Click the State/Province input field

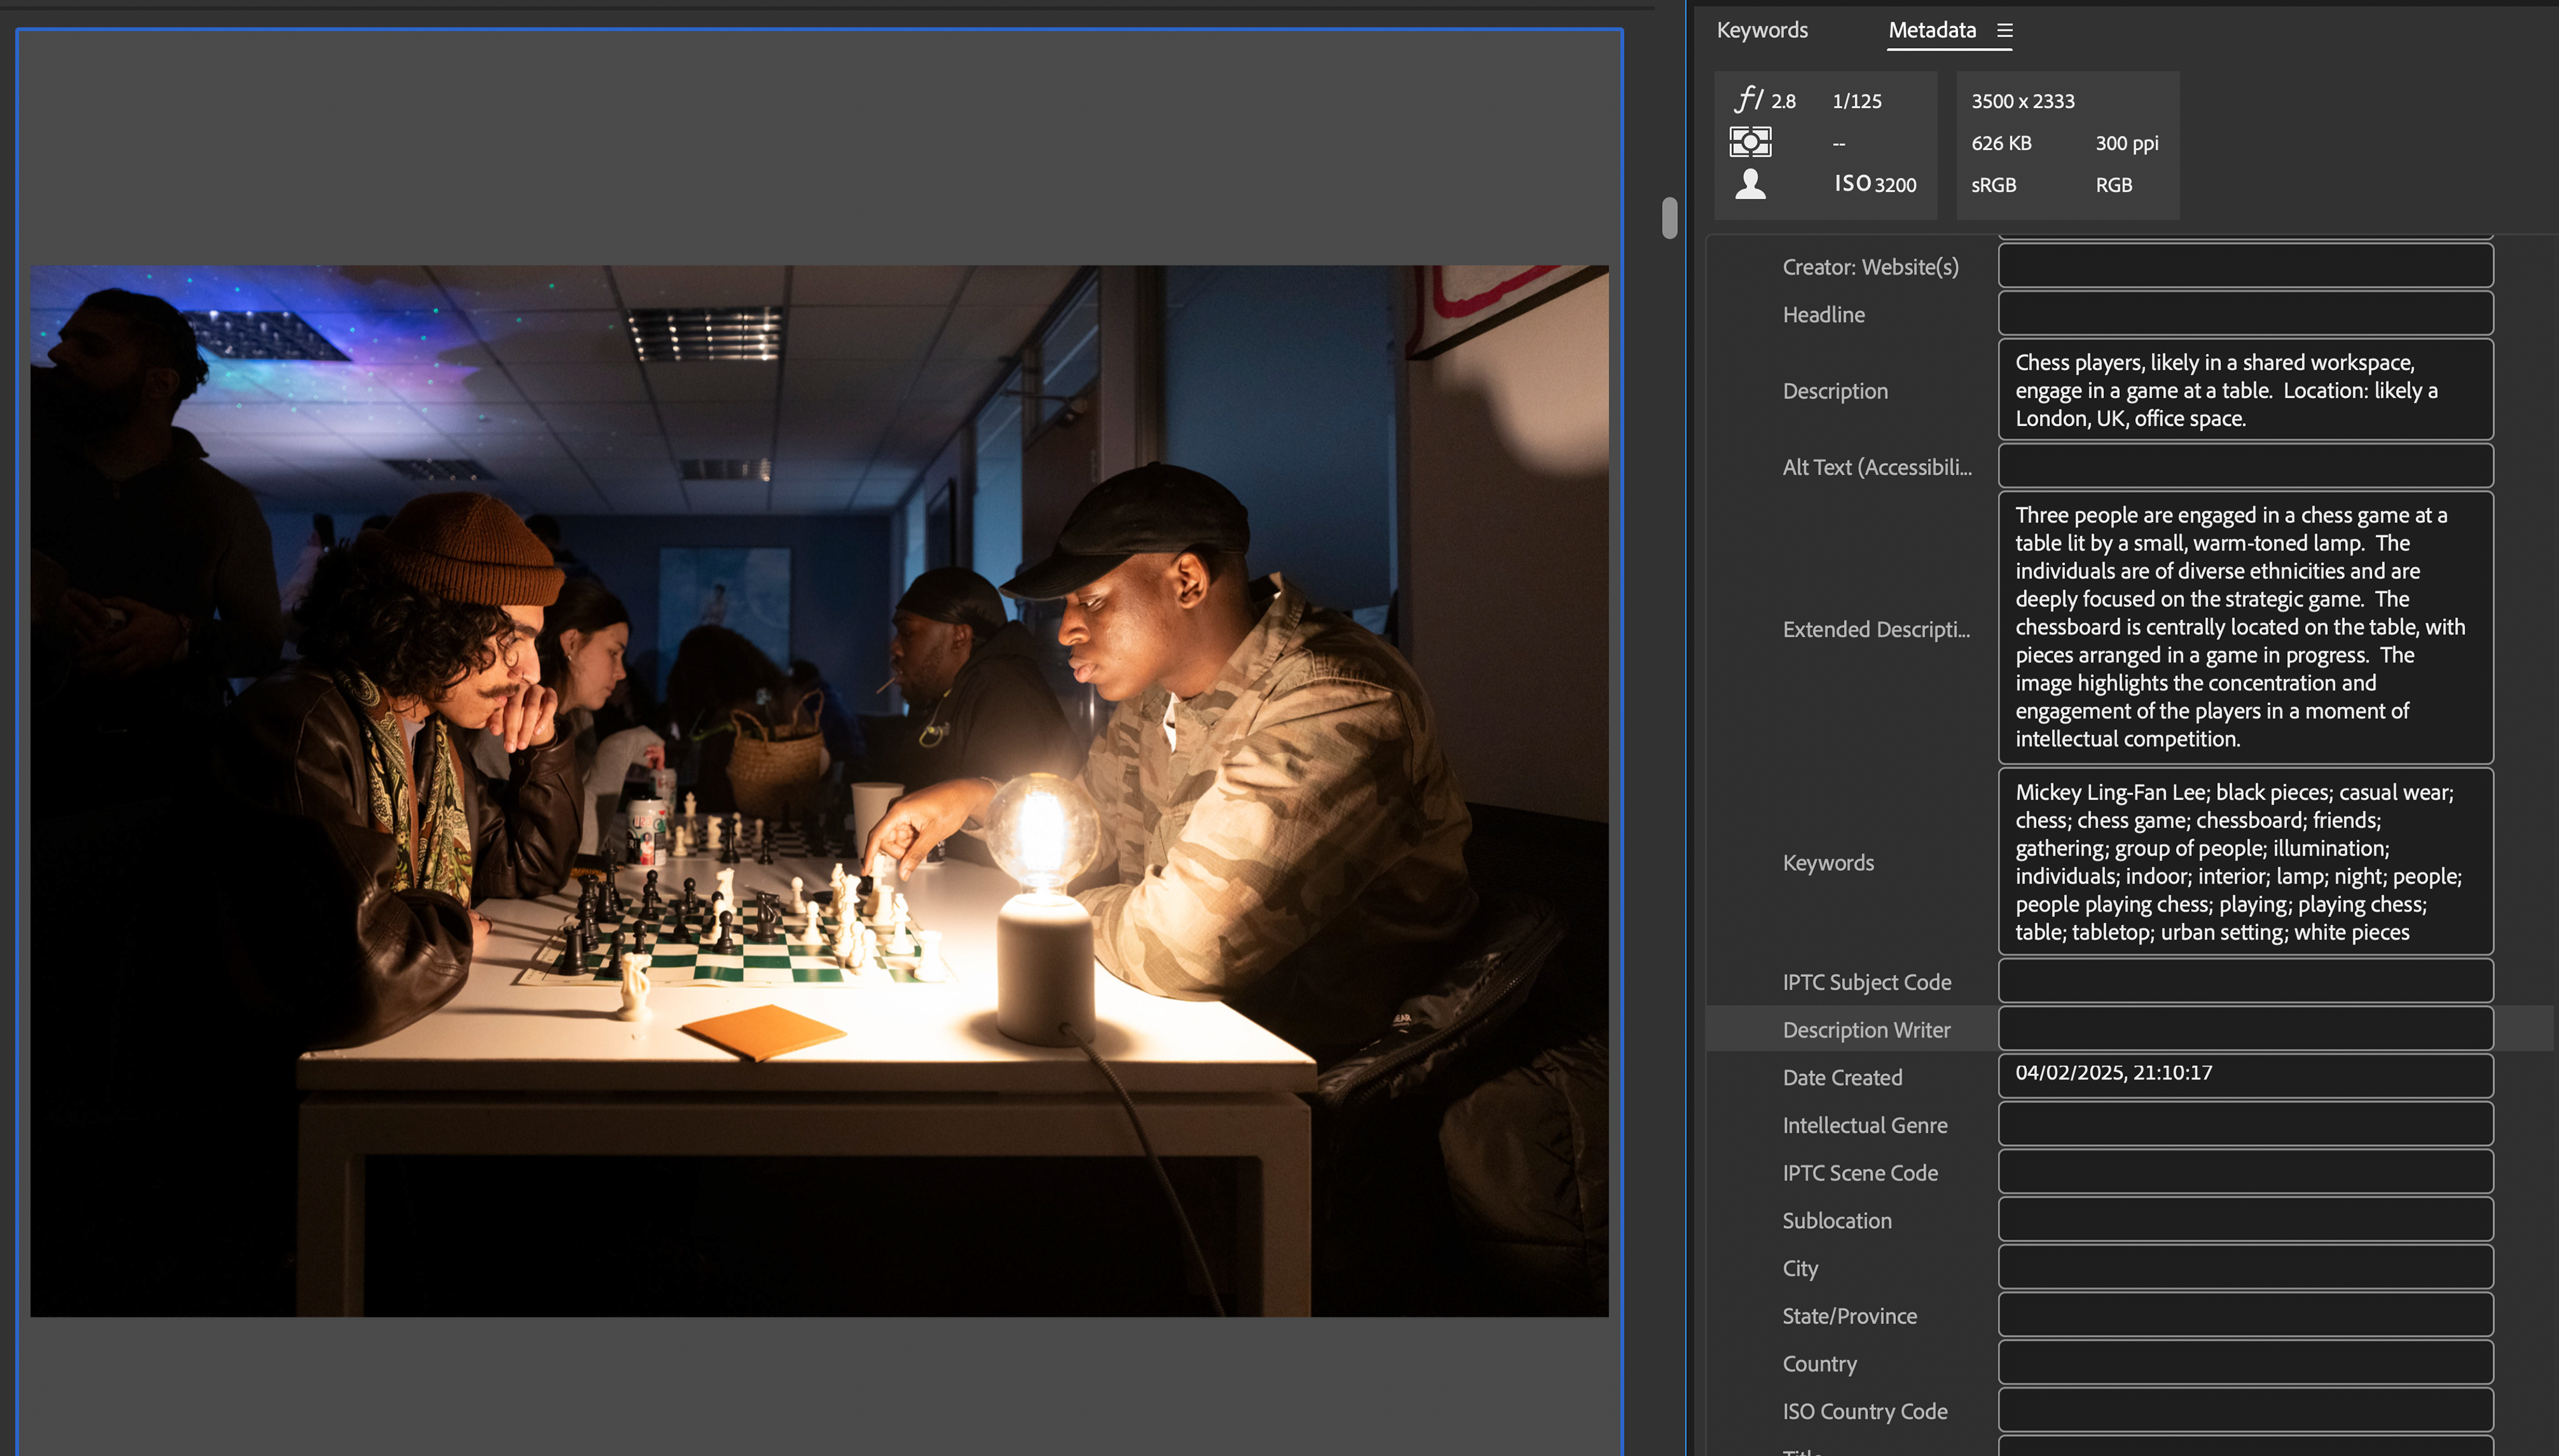[2245, 1315]
